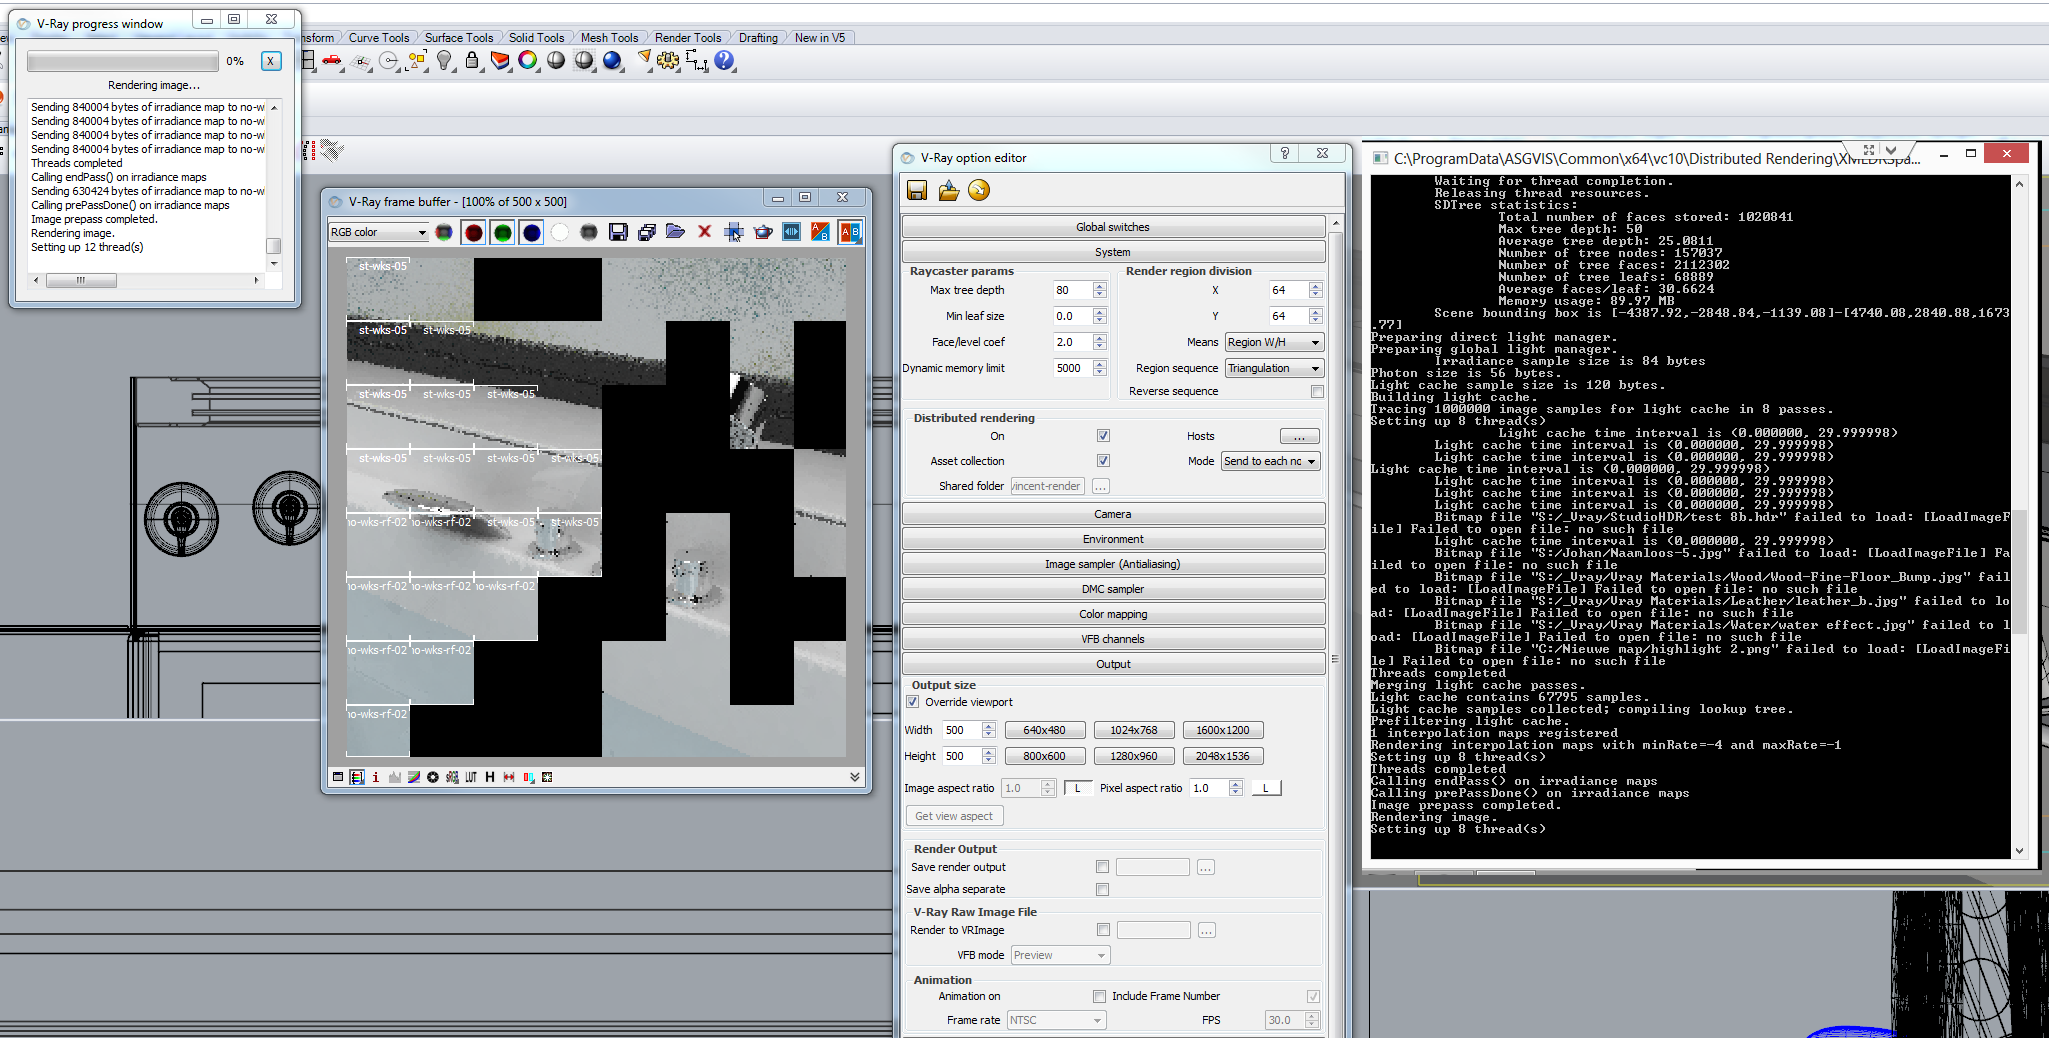The image size is (2049, 1038).
Task: Uncheck the Override viewport checkbox
Action: click(913, 702)
